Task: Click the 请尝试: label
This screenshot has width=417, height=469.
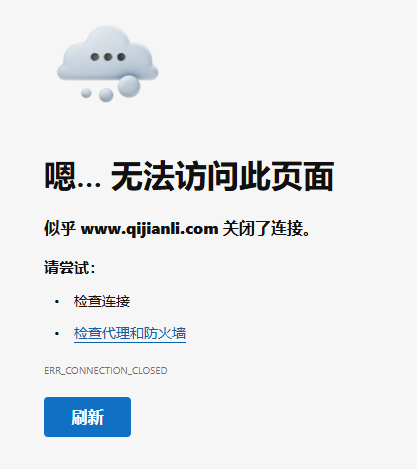Action: [x=70, y=268]
